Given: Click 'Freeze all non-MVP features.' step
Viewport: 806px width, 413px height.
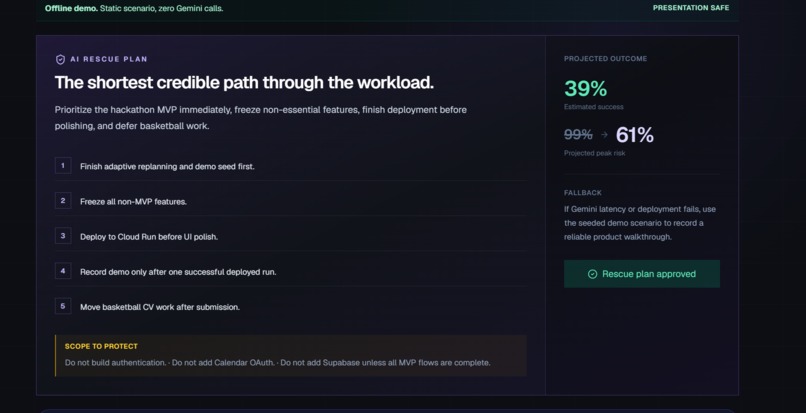Looking at the screenshot, I should pos(133,202).
